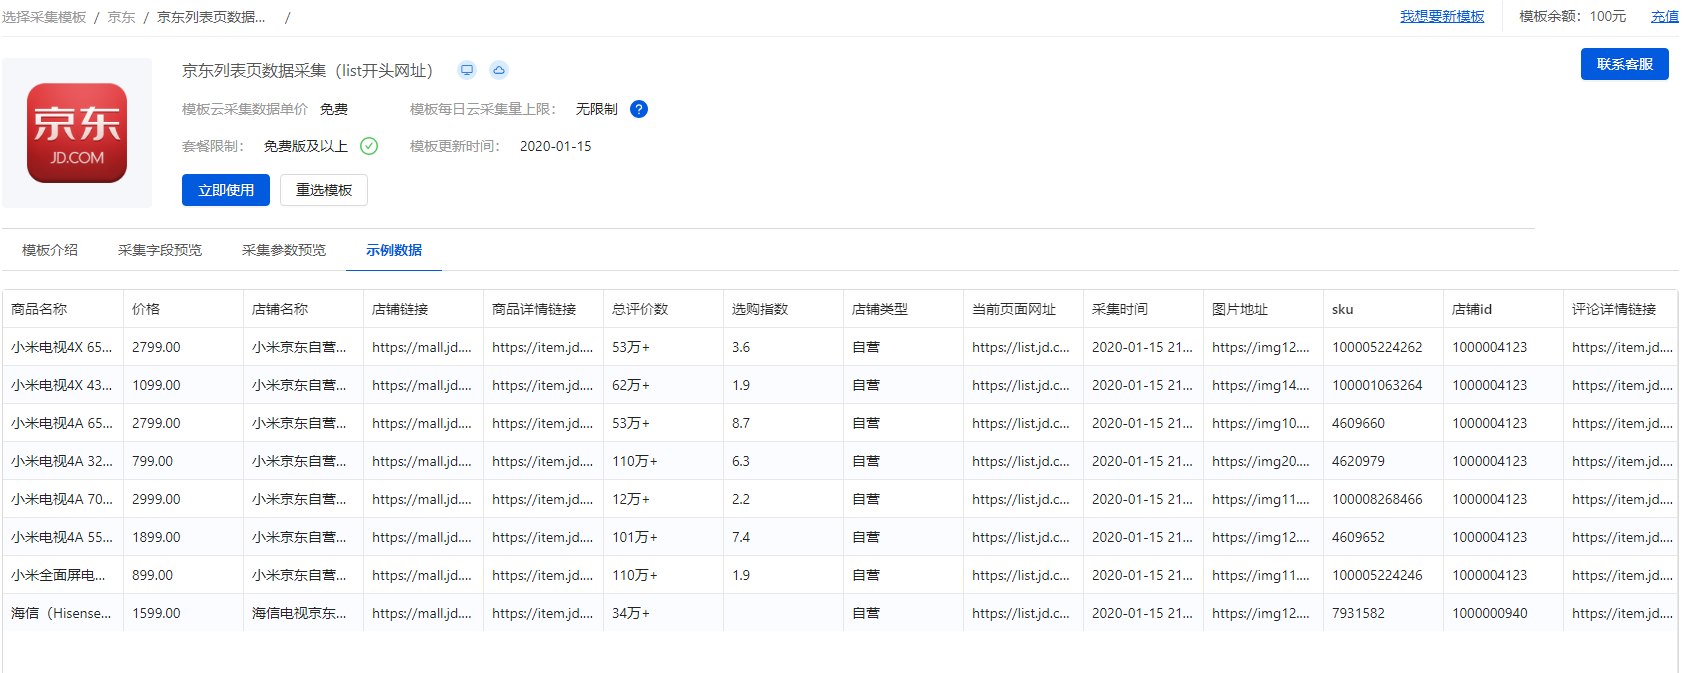Click image address cell https://img20...
Viewport: 1691px width, 673px height.
coord(1261,461)
